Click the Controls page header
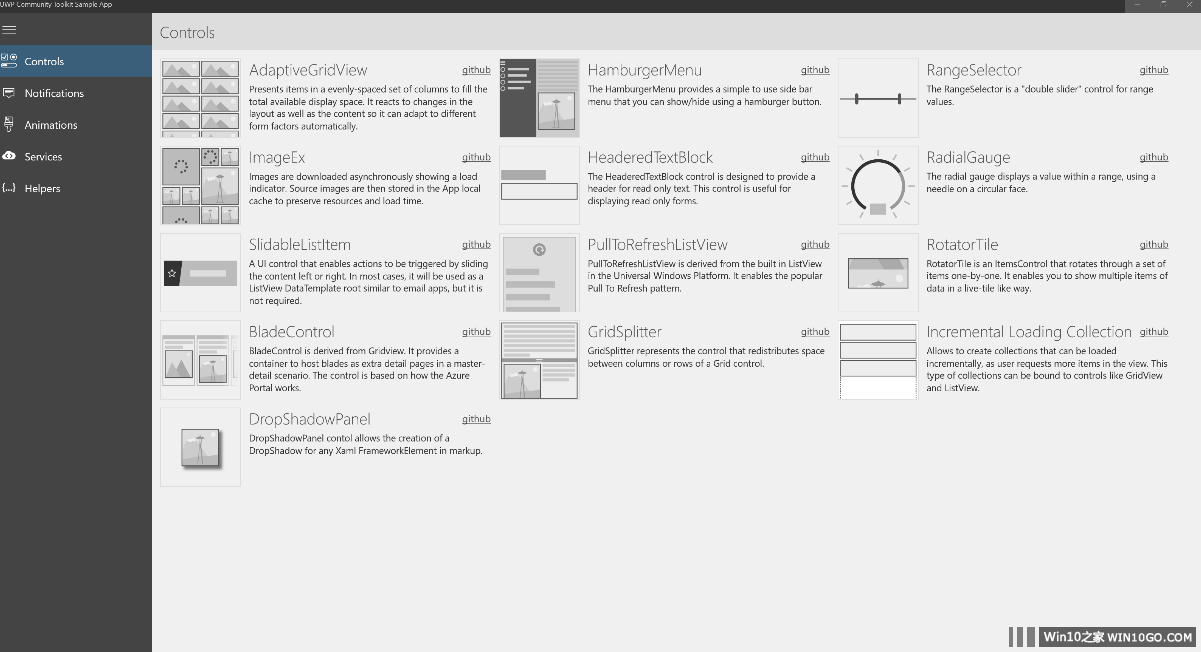This screenshot has width=1201, height=652. point(187,33)
